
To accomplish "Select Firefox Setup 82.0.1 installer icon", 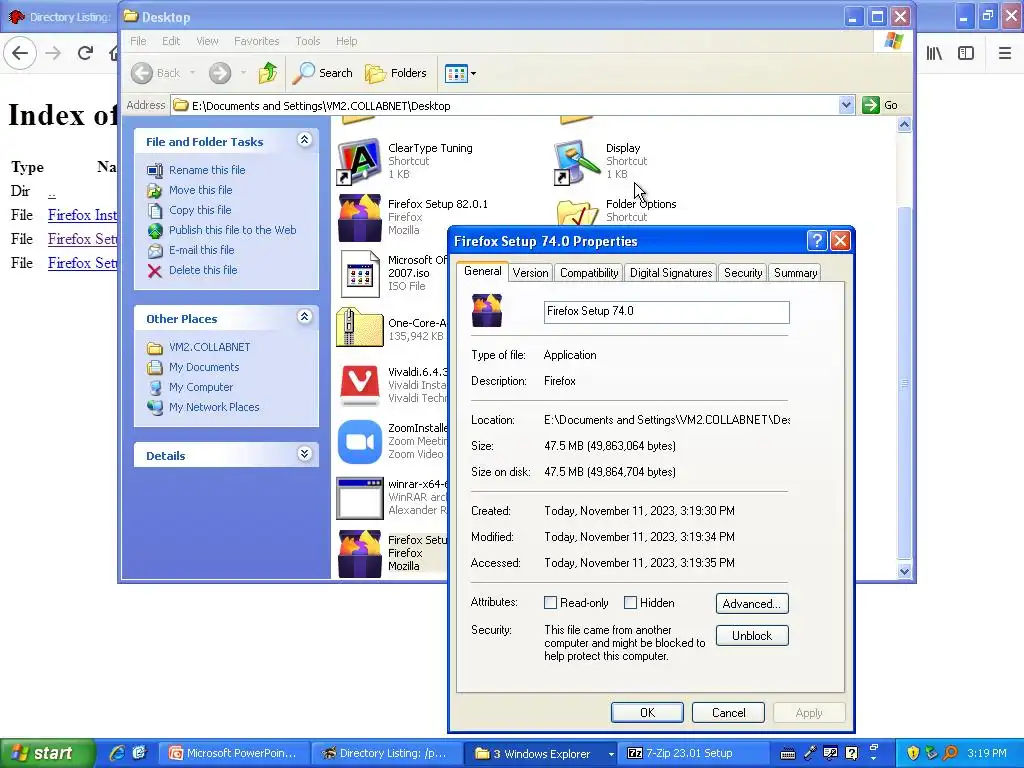I will pyautogui.click(x=359, y=217).
